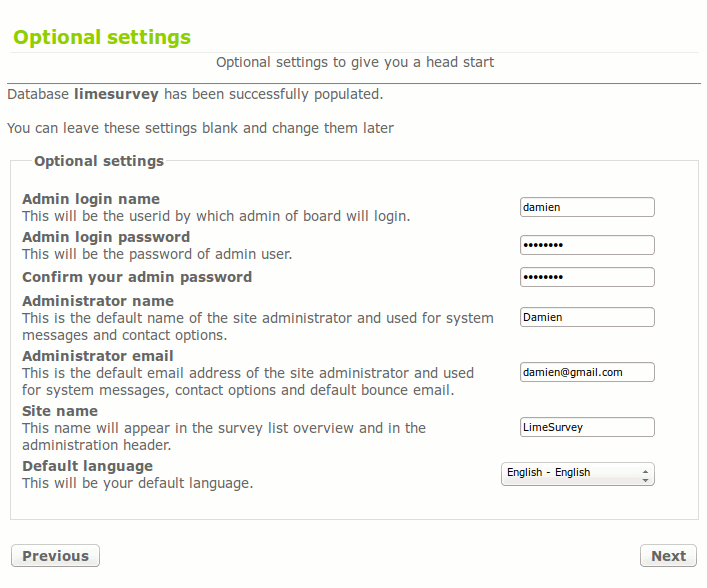This screenshot has width=707, height=588.
Task: Click the language dropdown's up-down arrows
Action: [x=646, y=474]
